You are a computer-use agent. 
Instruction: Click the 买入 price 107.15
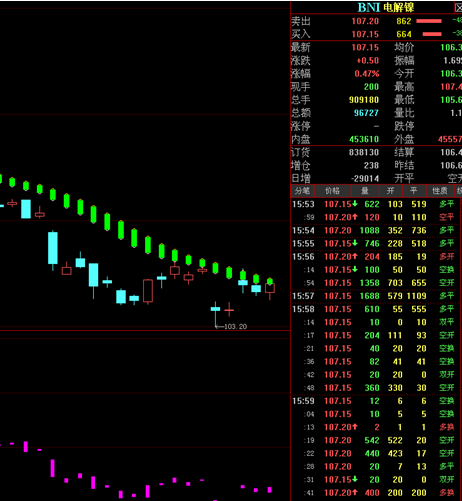coord(365,34)
